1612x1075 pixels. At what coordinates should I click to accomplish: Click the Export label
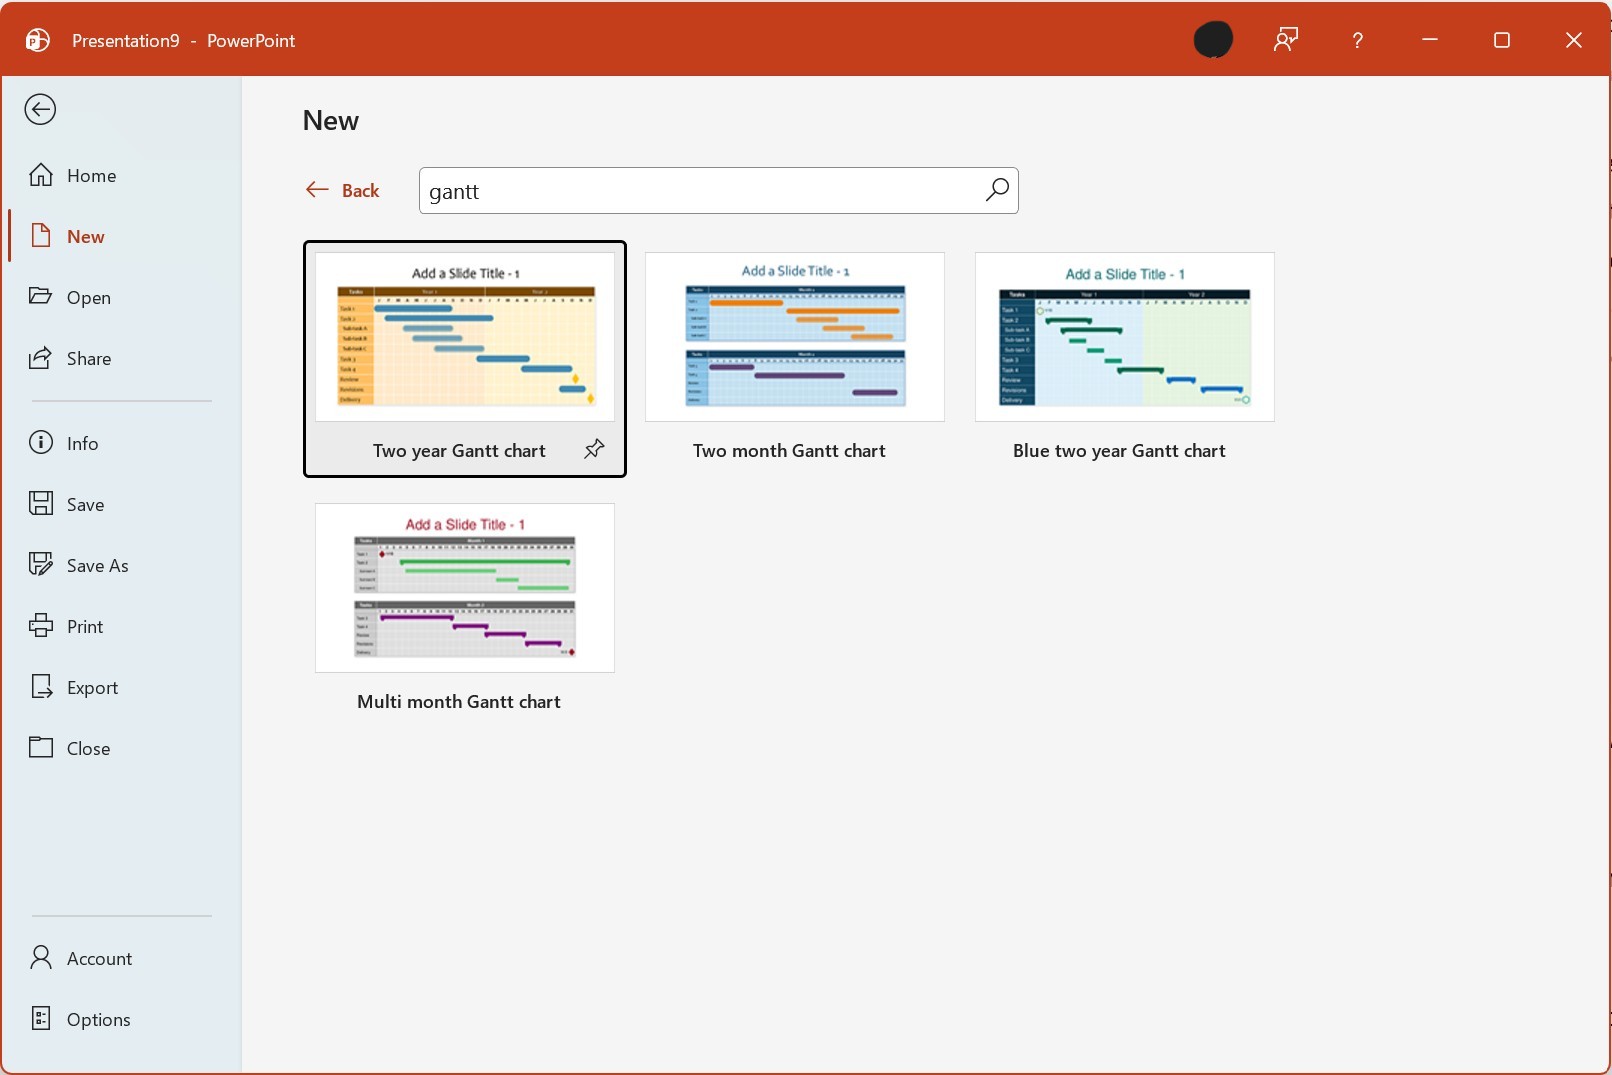(92, 687)
